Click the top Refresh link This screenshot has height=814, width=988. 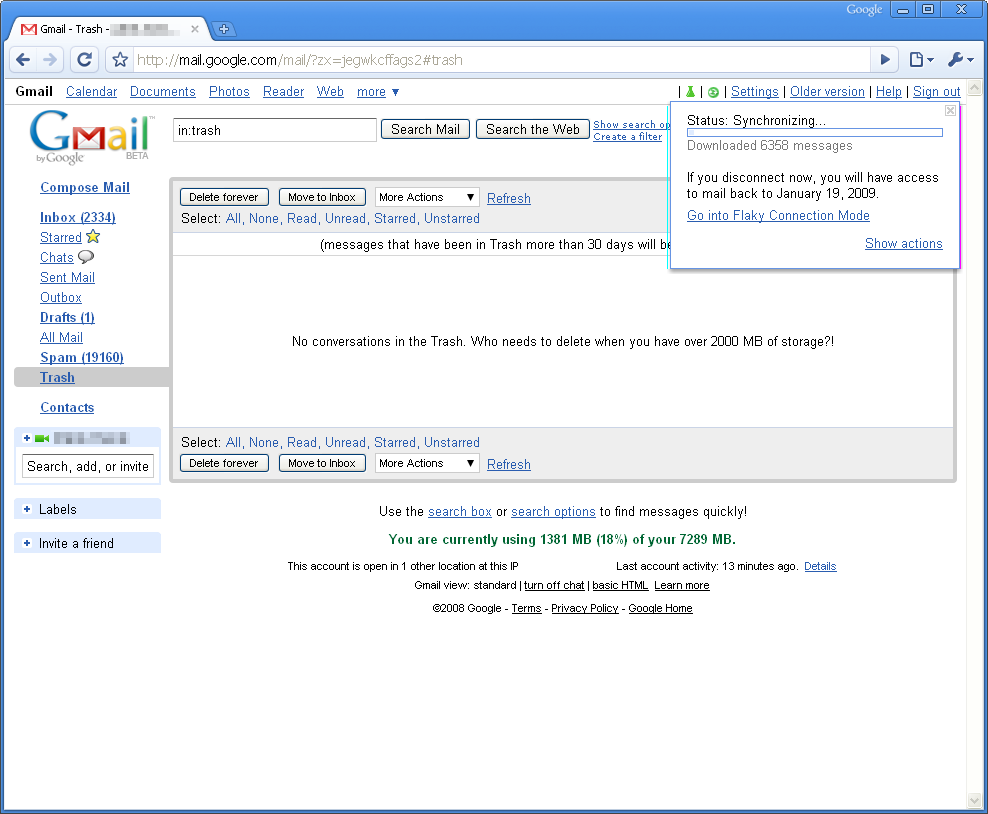[x=508, y=198]
